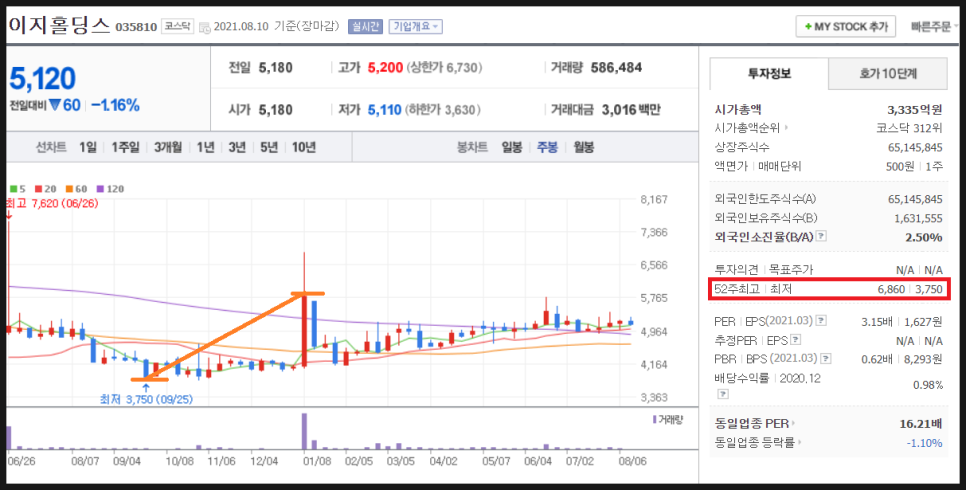Expand the 빠른주문 quick order menu
966x490 pixels.
(936, 27)
